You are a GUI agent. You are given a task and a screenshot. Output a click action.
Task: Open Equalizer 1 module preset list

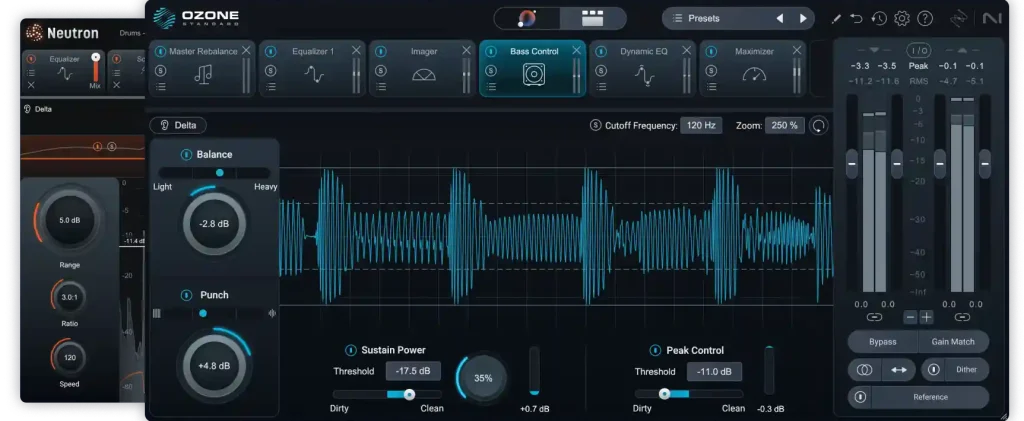[270, 86]
